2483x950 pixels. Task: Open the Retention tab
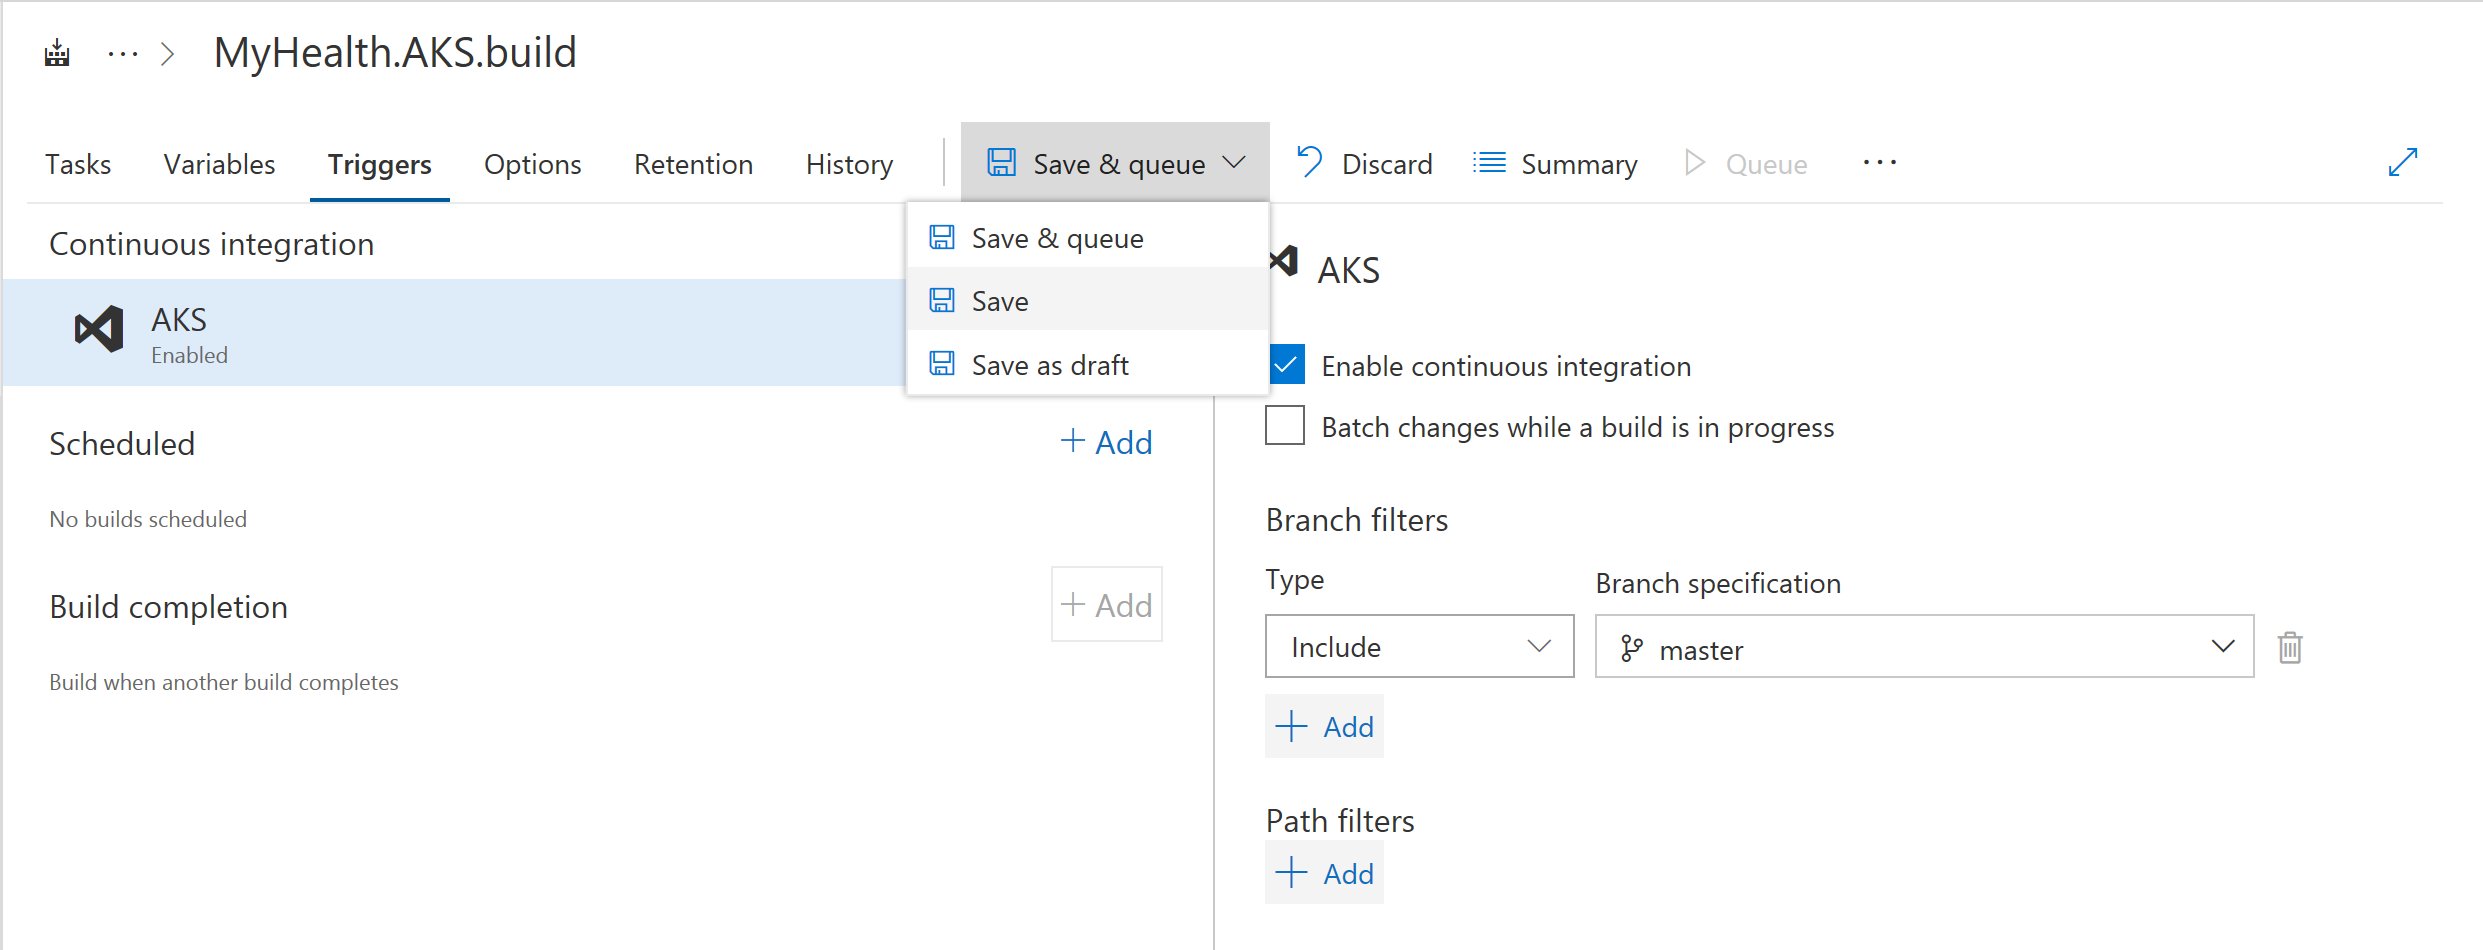pyautogui.click(x=693, y=164)
